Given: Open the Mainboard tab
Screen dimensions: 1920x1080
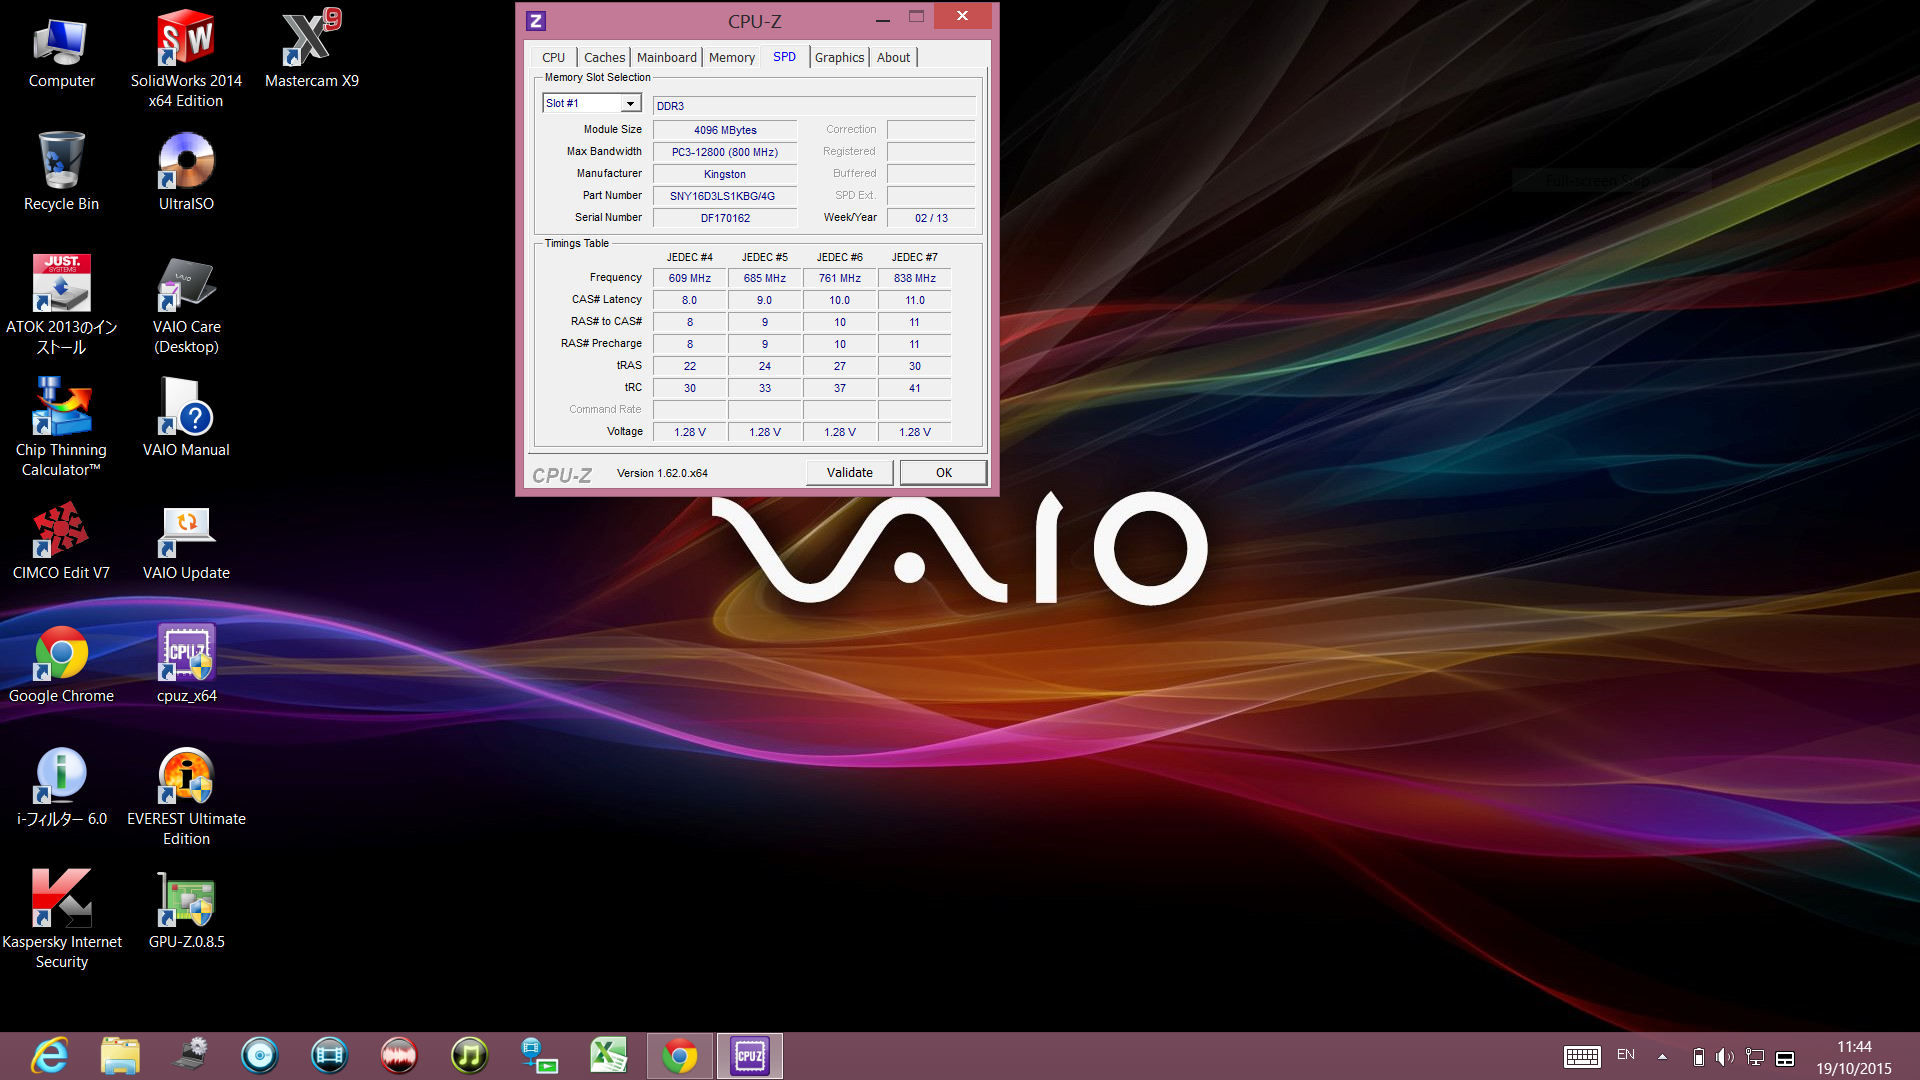Looking at the screenshot, I should [x=667, y=58].
